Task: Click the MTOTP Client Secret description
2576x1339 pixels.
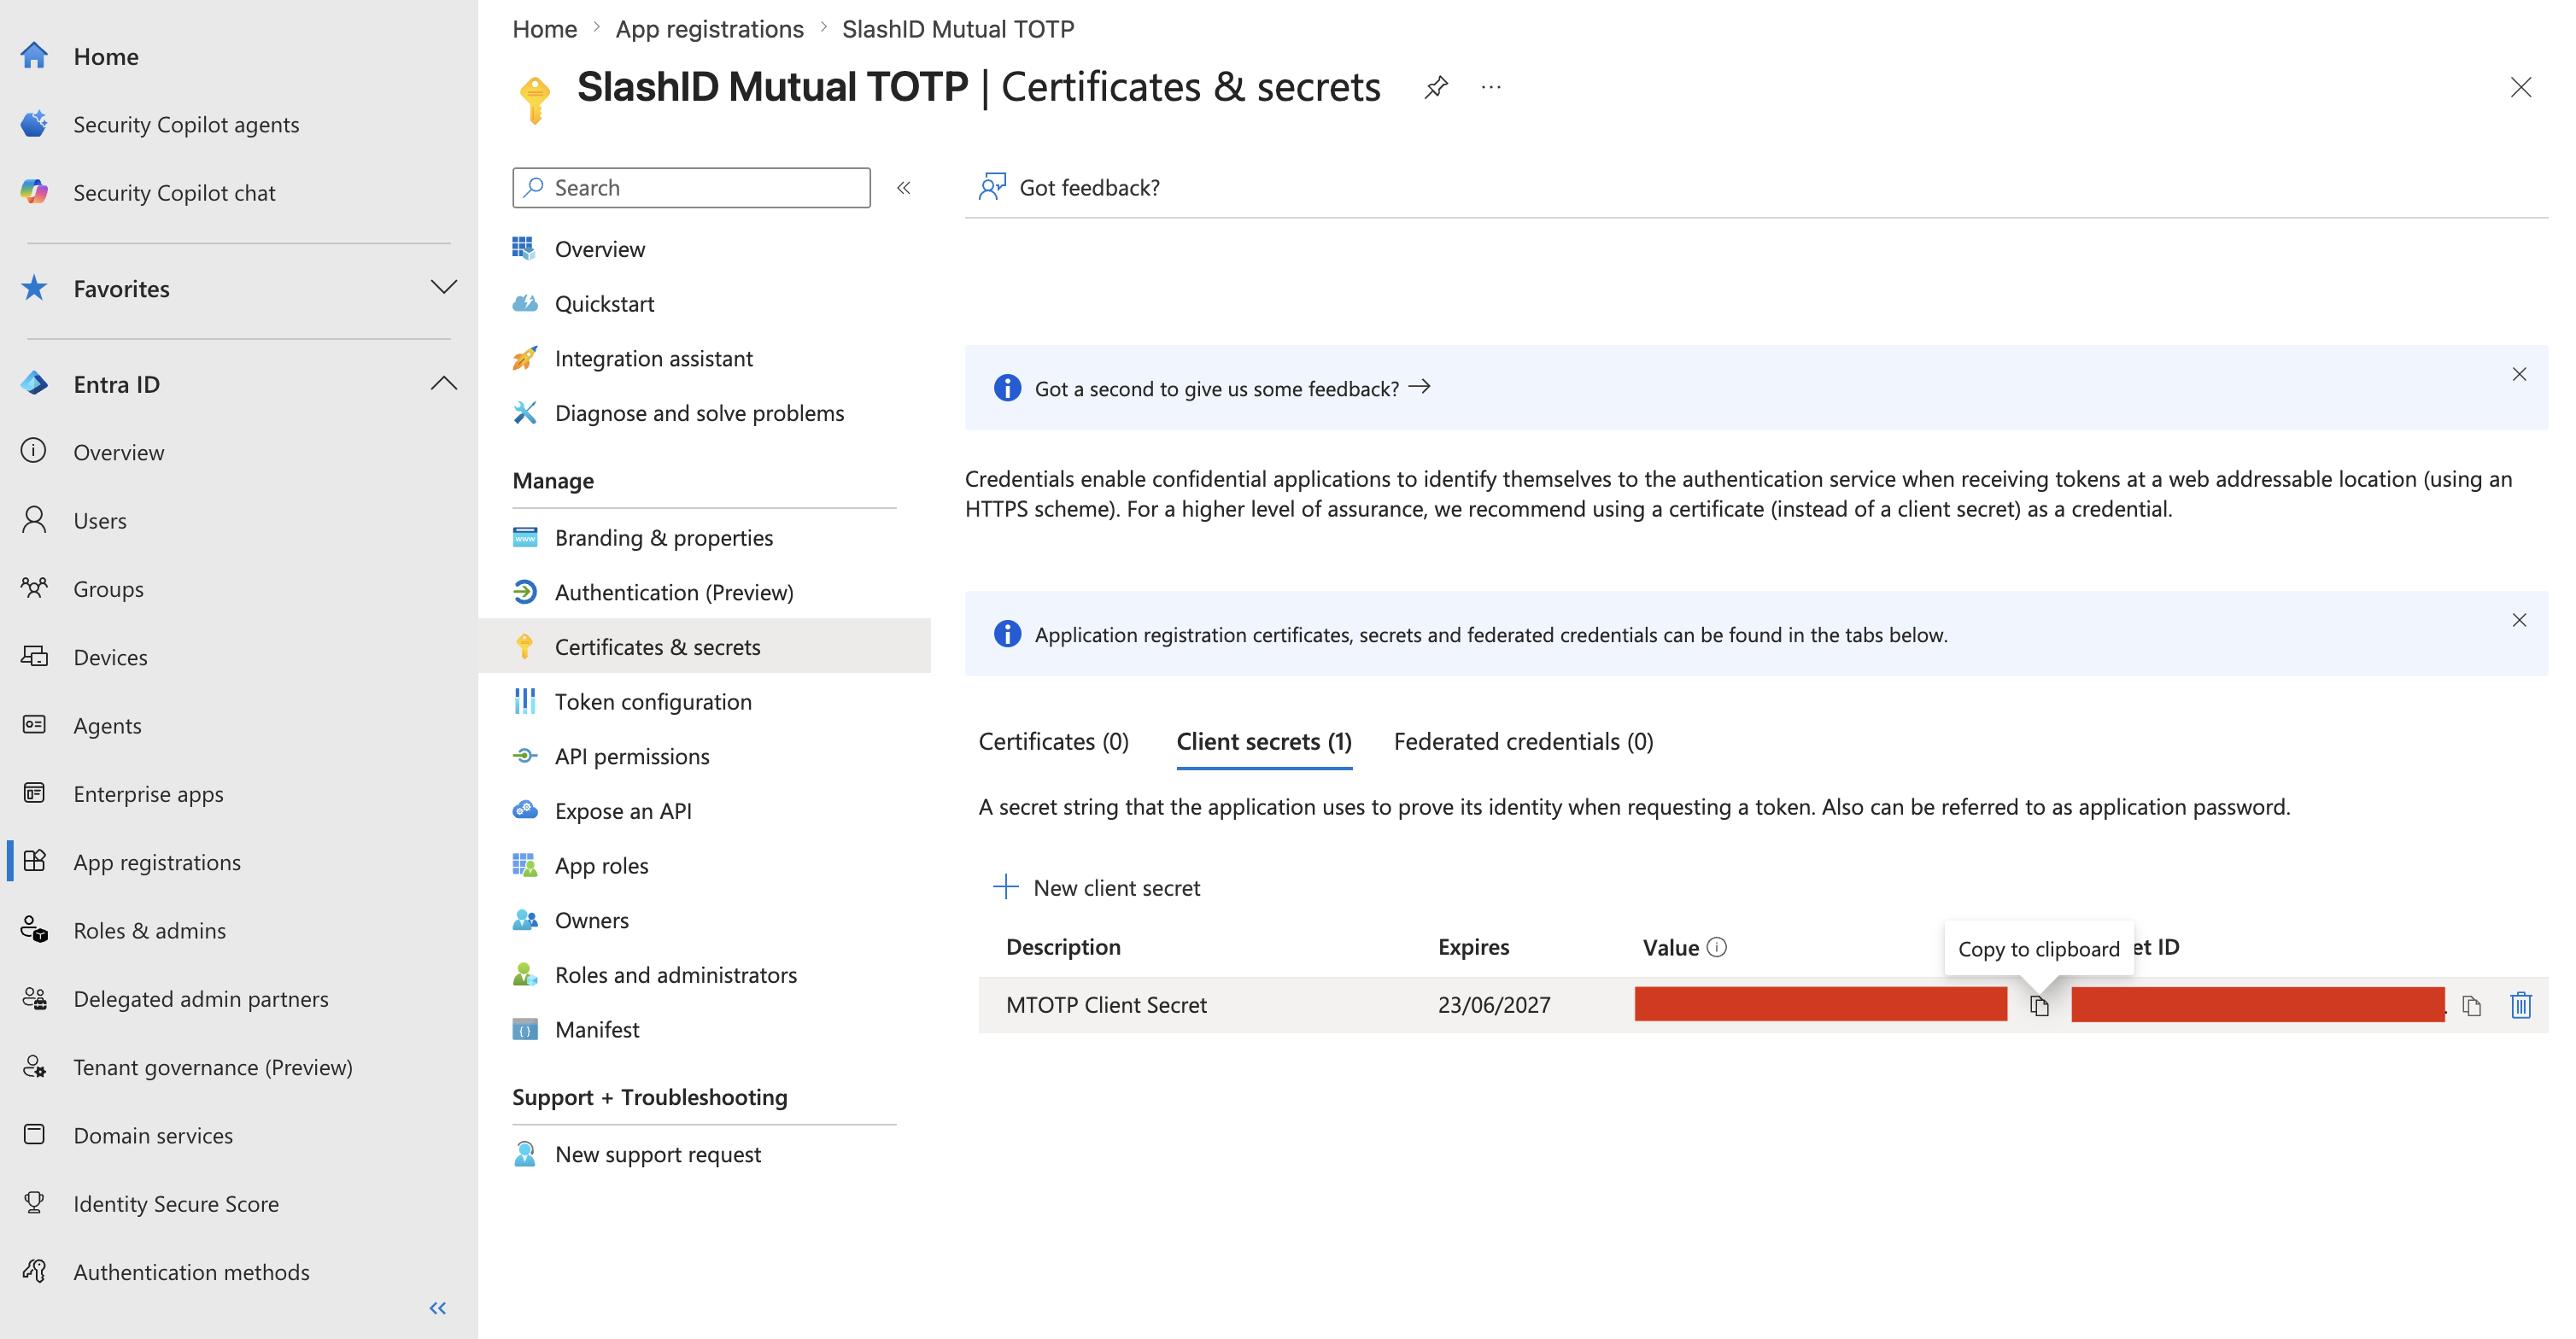Action: [x=1106, y=1004]
